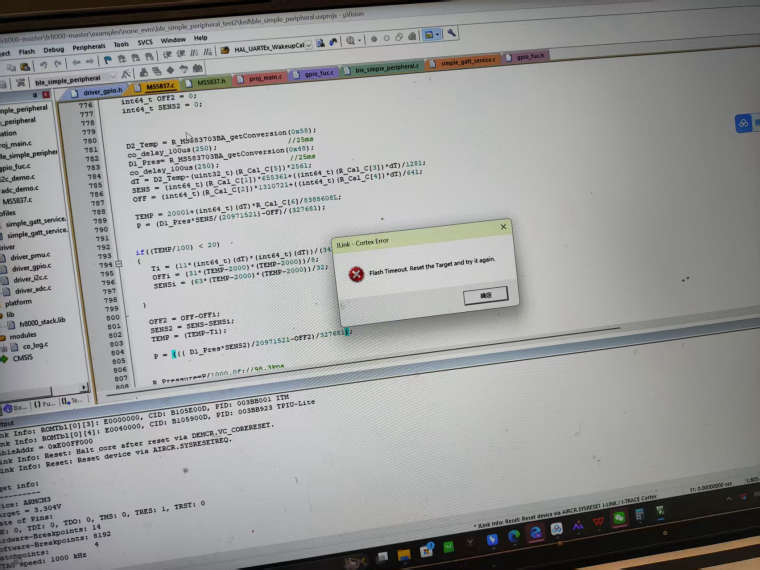Open Microsoft Edge from the taskbar
Screen dimensions: 760x570
point(514,536)
